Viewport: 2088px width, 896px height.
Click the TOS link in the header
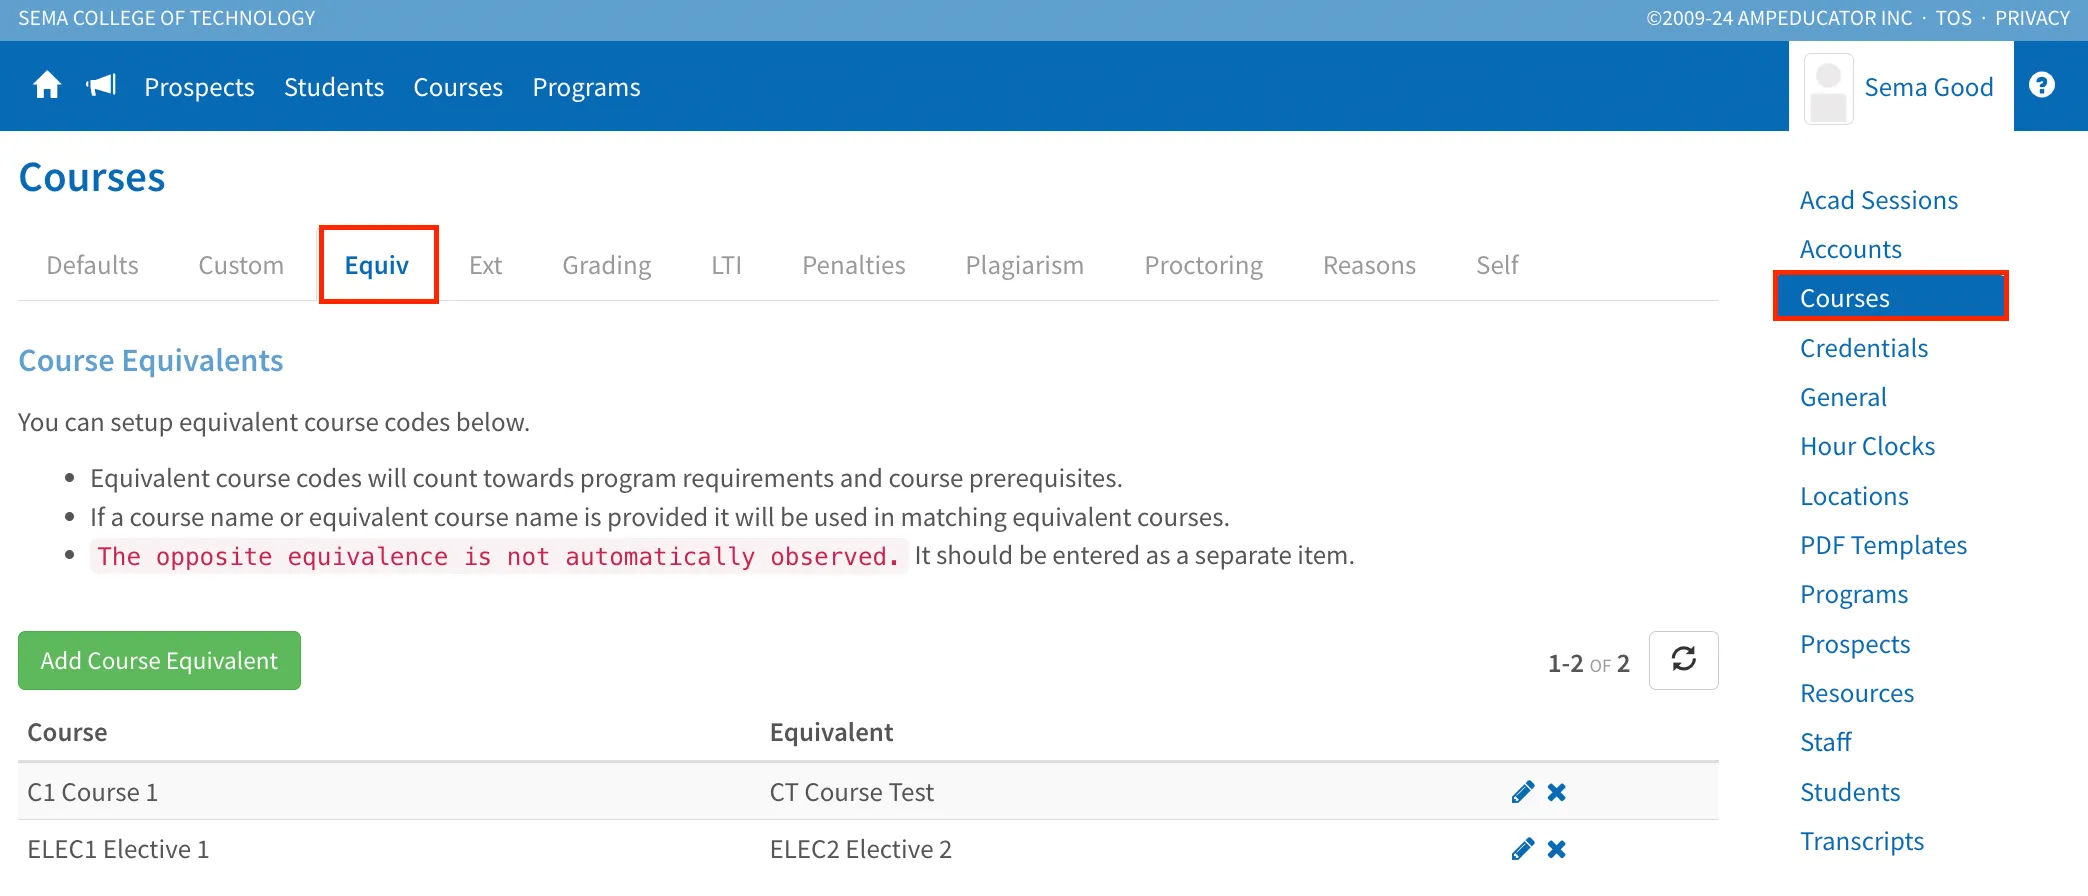[1953, 18]
